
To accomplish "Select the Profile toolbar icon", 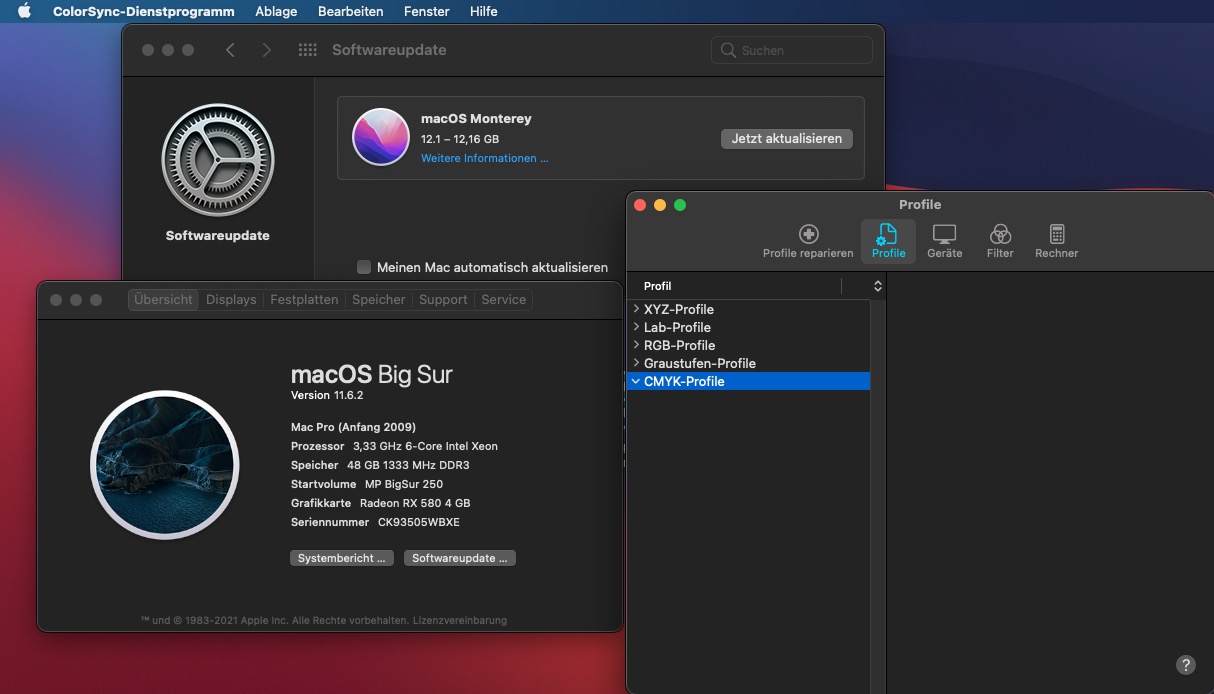I will pyautogui.click(x=888, y=241).
